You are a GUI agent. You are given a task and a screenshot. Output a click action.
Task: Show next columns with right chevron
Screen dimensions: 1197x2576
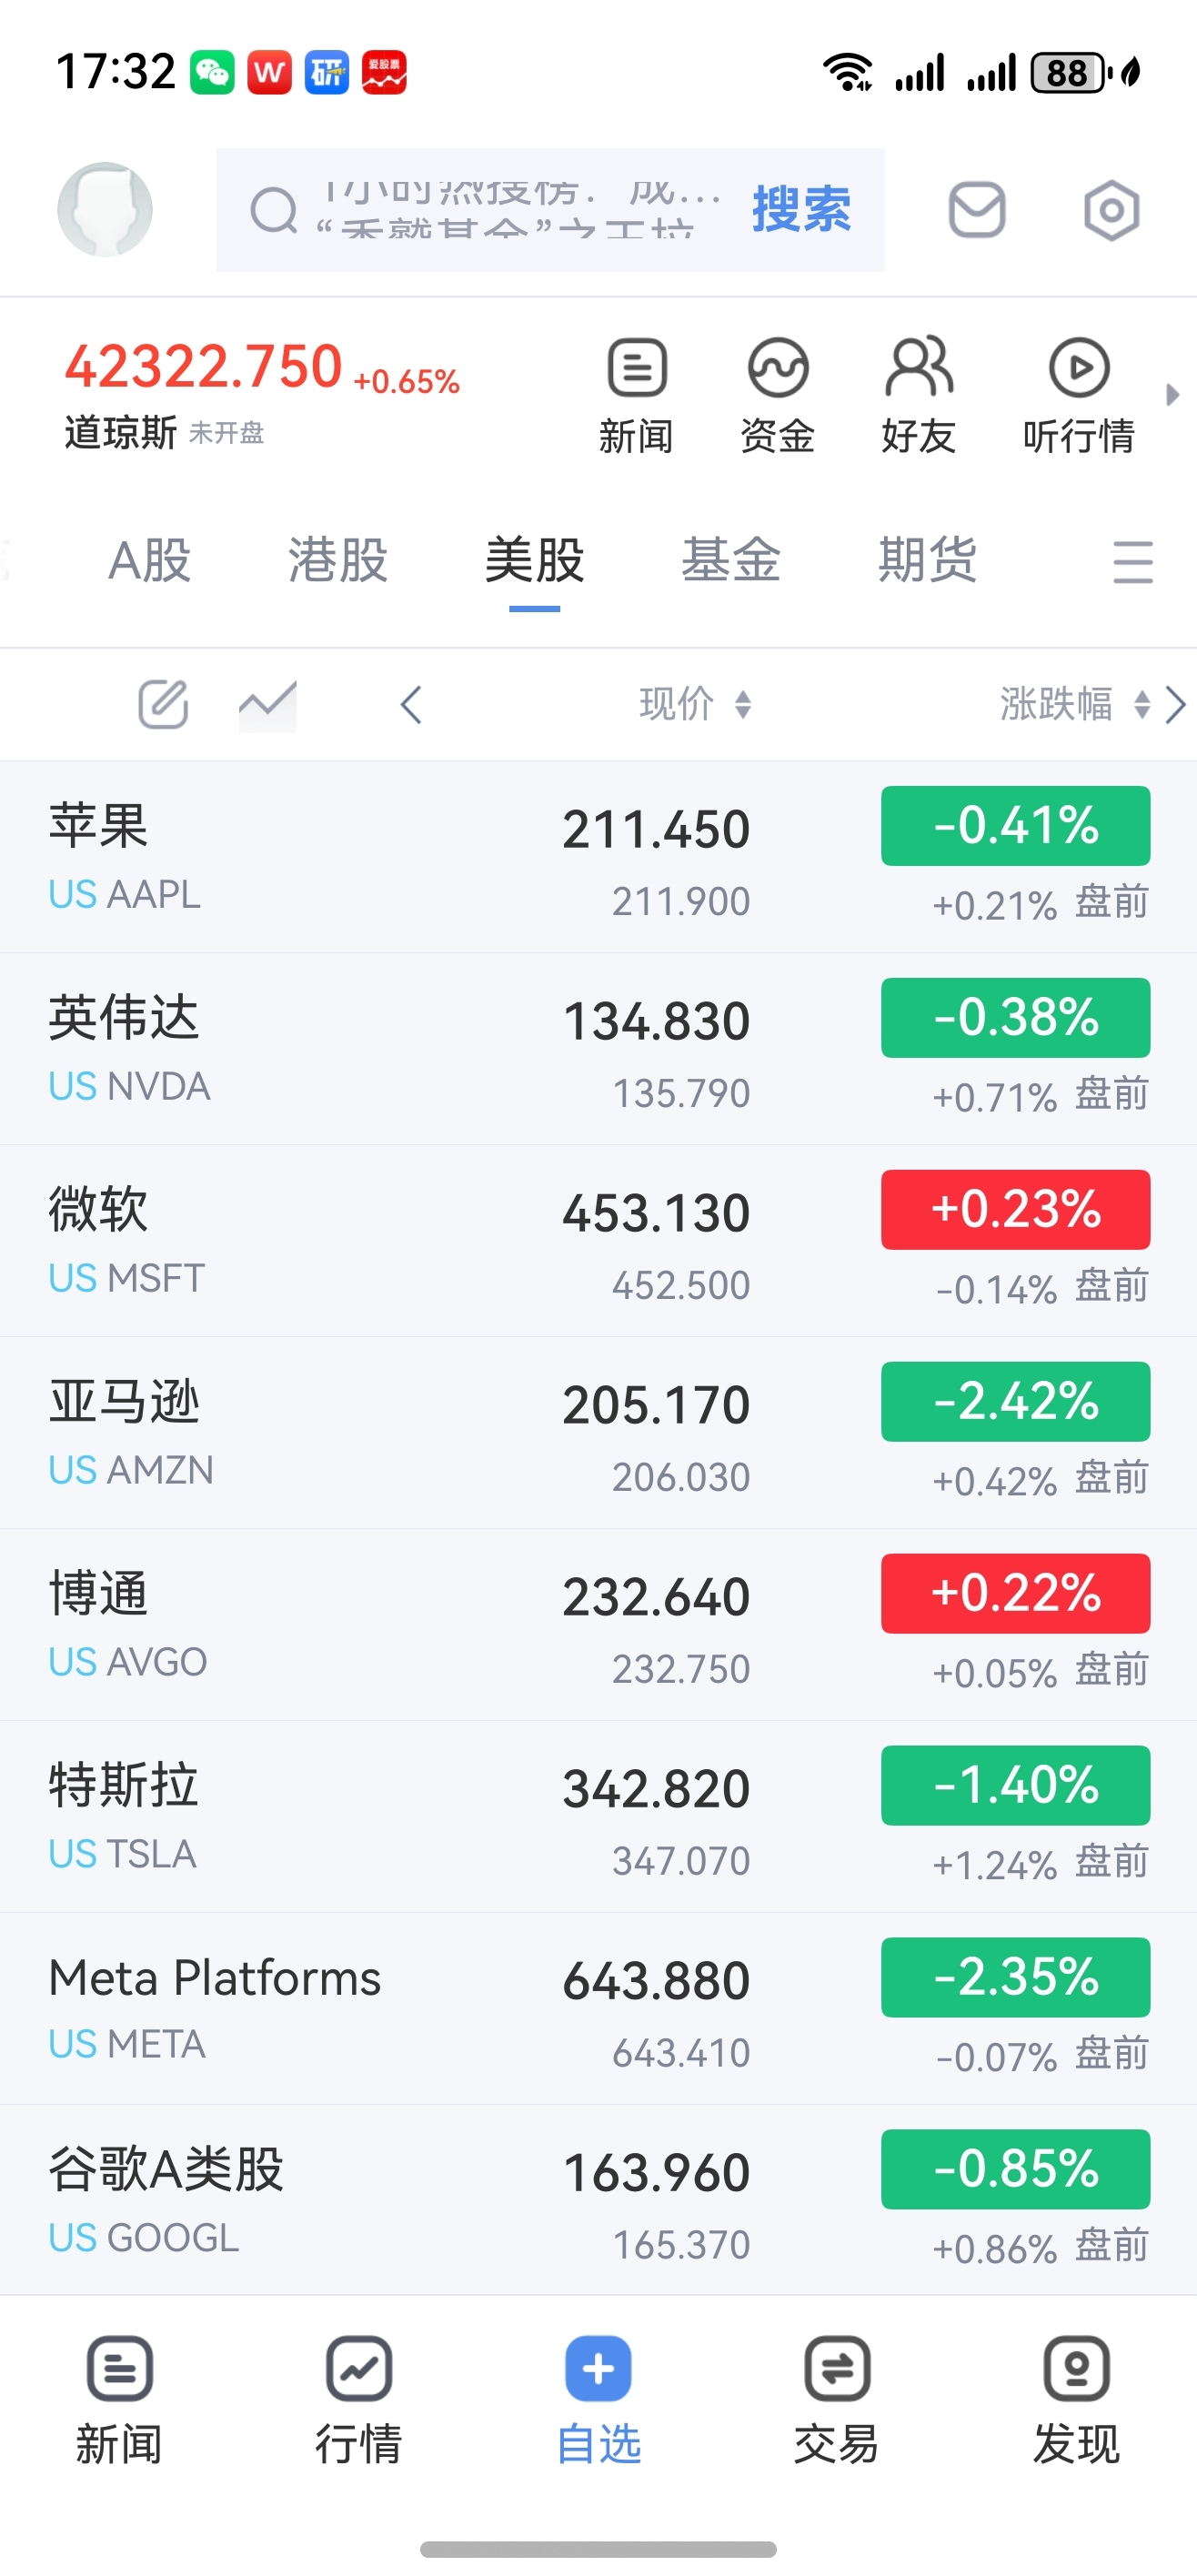1176,704
